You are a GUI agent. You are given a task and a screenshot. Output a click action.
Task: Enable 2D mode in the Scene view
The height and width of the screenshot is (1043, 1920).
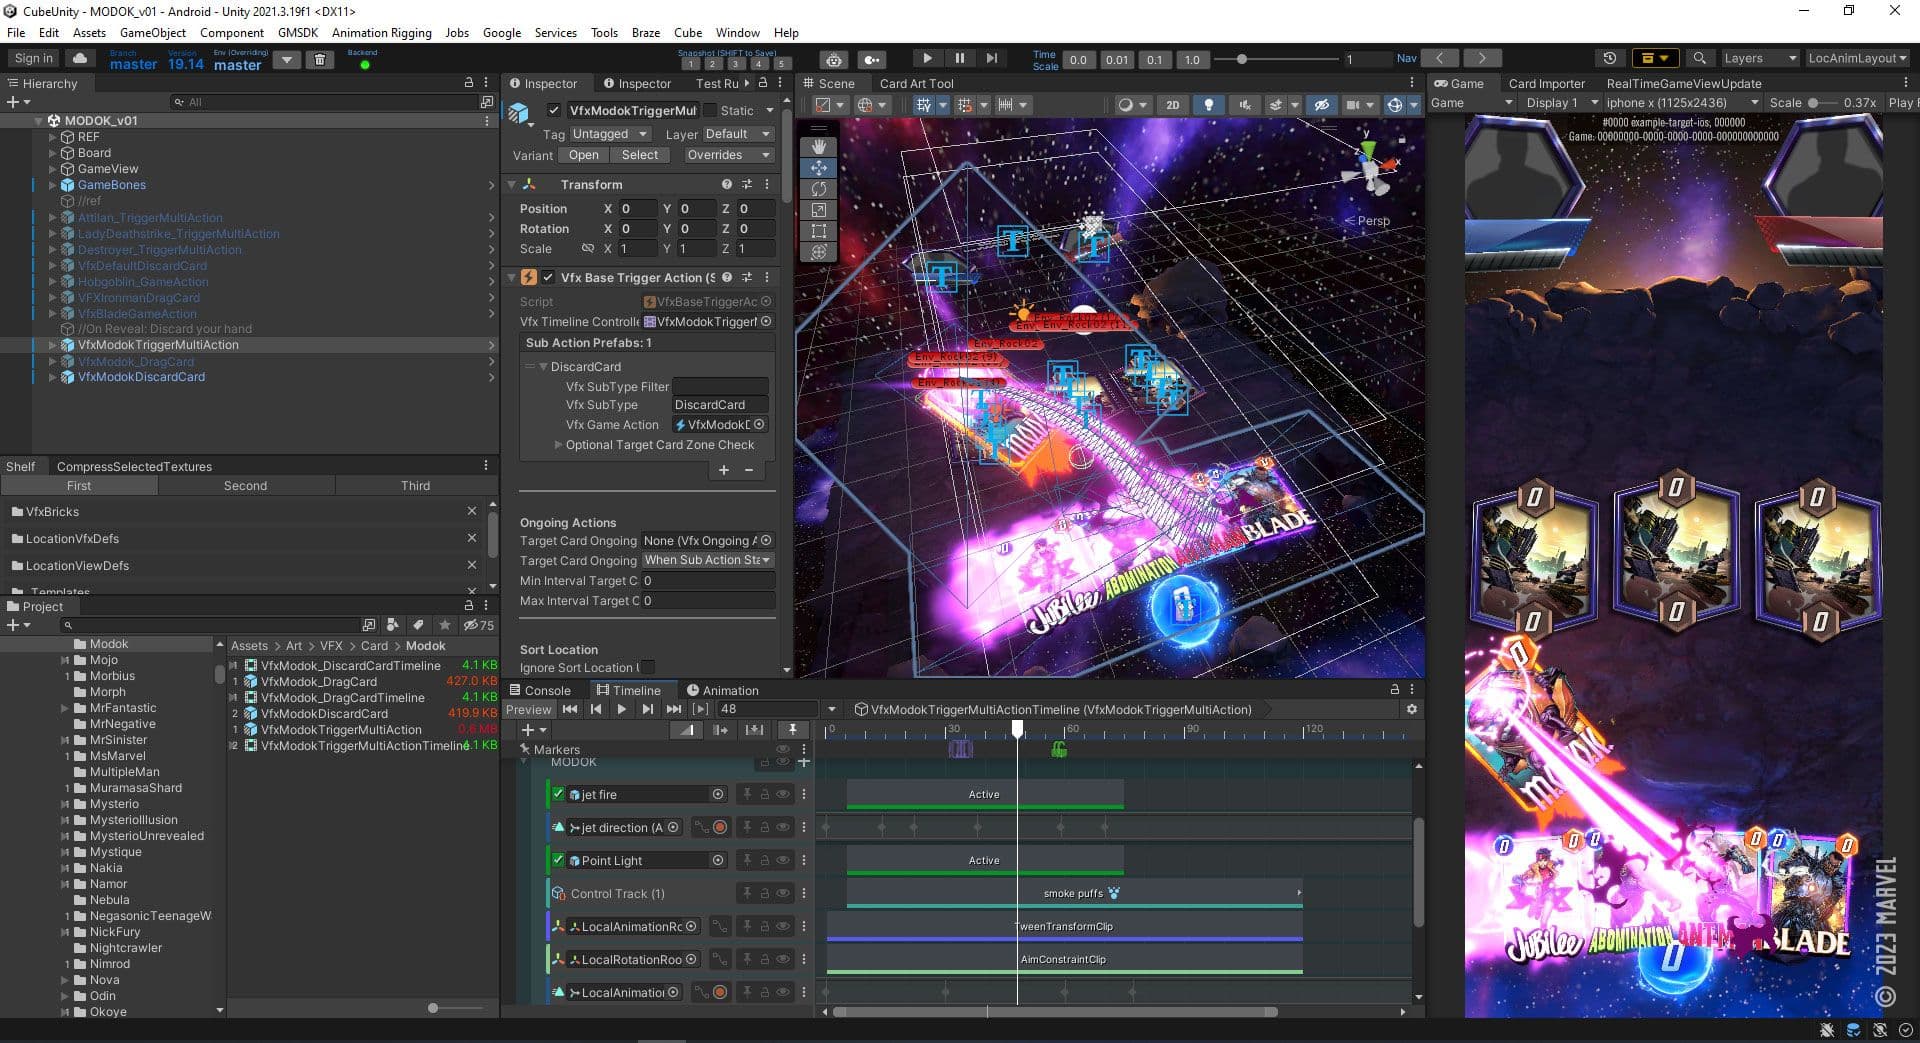(x=1172, y=104)
